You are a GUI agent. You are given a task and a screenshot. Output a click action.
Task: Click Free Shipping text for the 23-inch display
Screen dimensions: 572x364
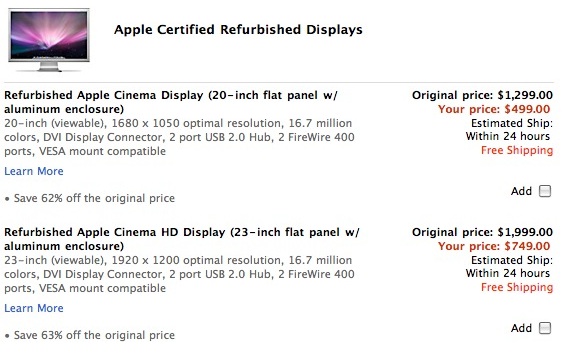[517, 287]
